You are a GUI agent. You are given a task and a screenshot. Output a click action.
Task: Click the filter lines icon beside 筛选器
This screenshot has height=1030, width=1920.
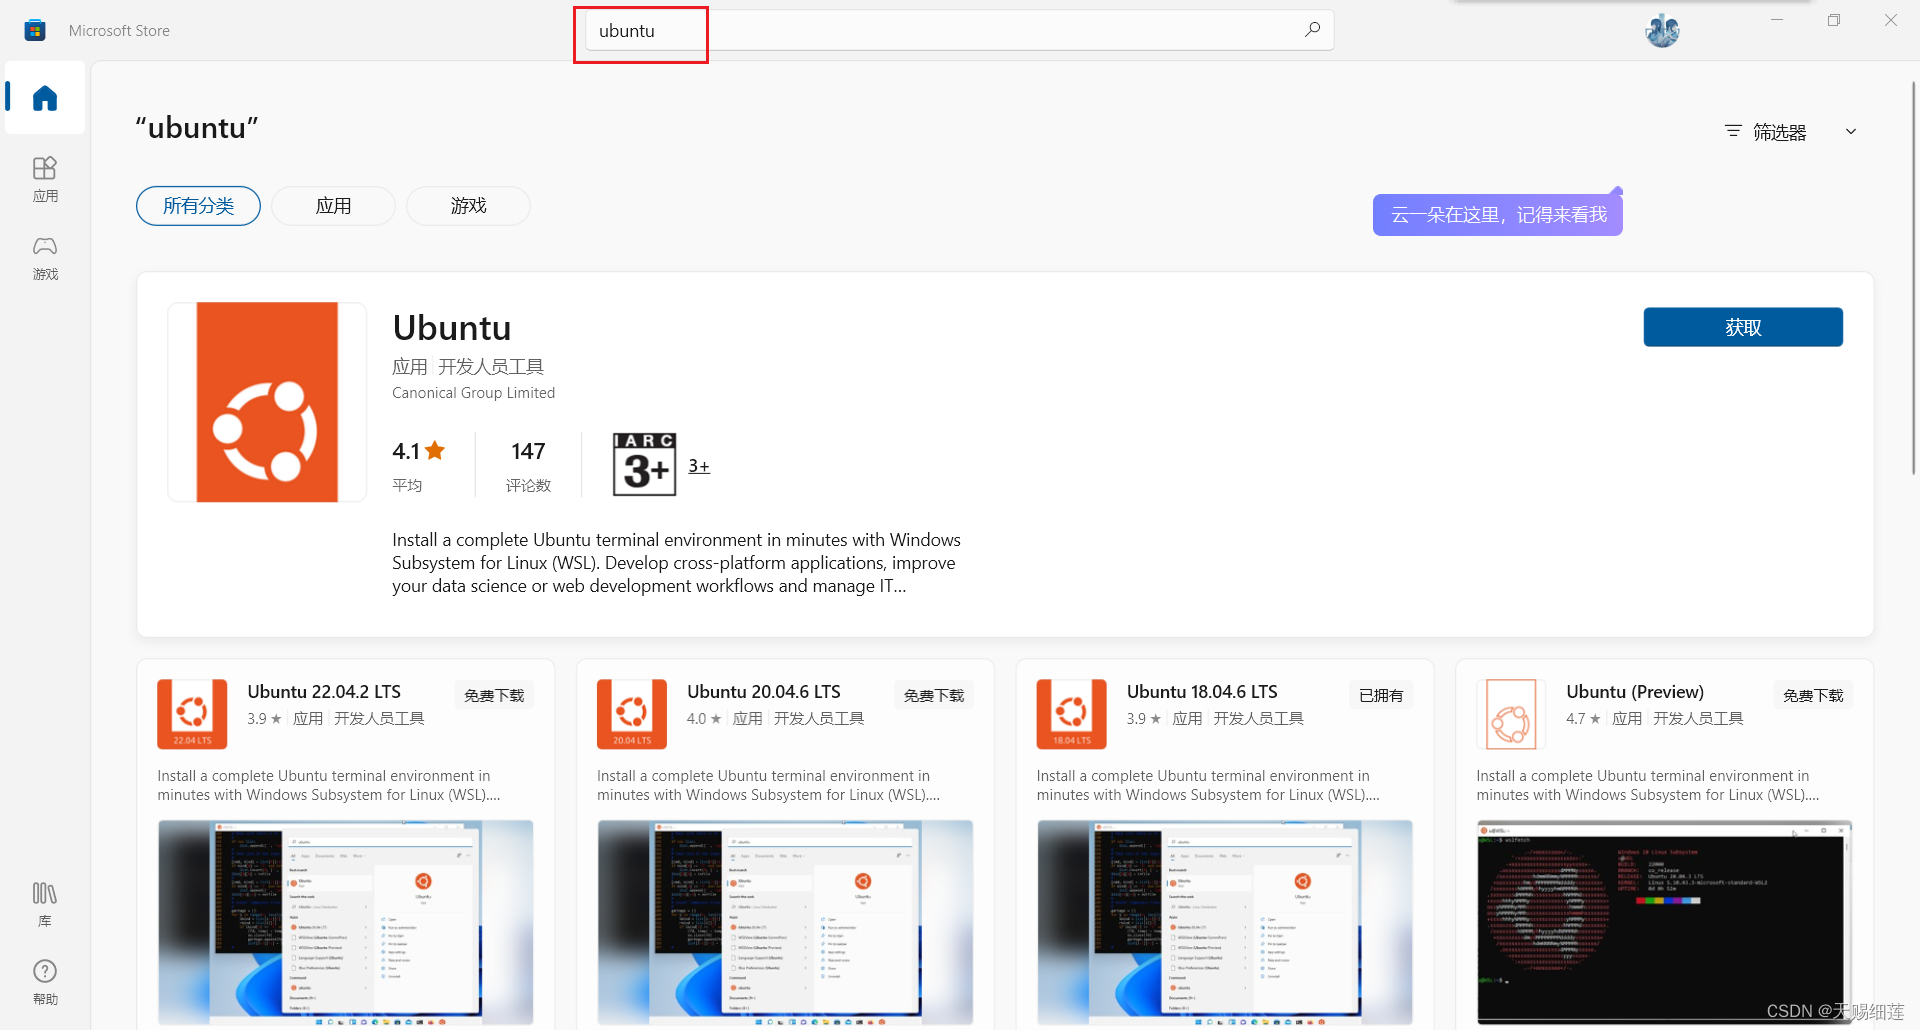click(1733, 131)
